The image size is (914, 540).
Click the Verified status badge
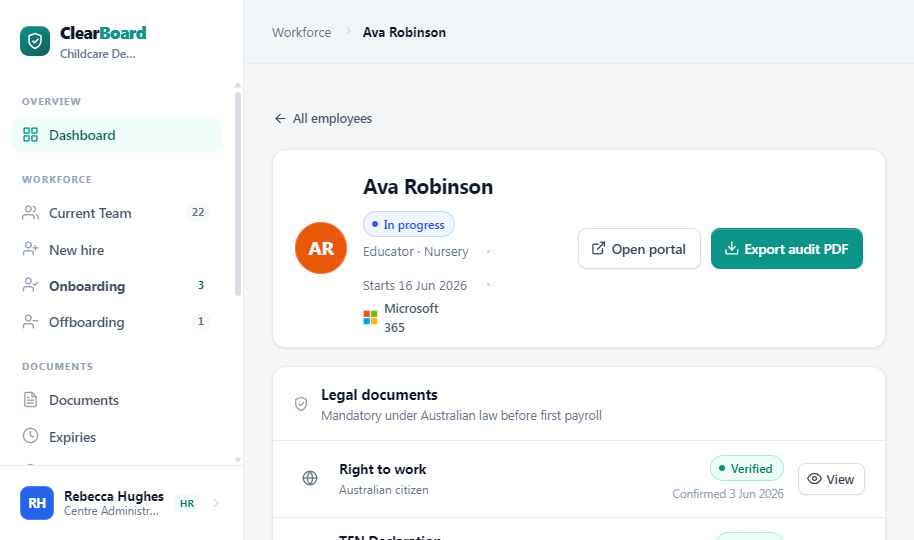[x=747, y=468]
